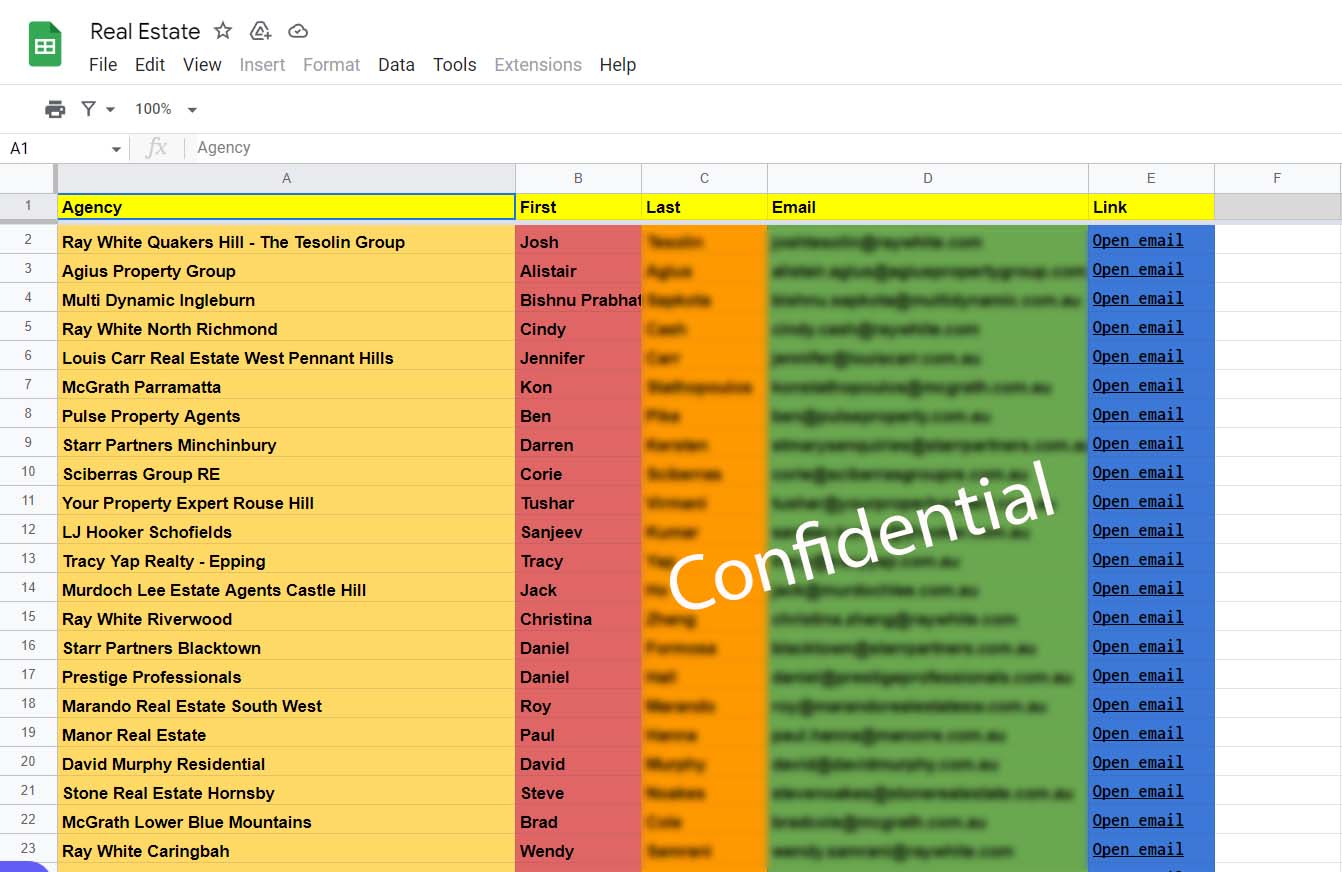Viewport: 1342px width, 872px height.
Task: Select the yellow Agency header cell
Action: (x=286, y=207)
